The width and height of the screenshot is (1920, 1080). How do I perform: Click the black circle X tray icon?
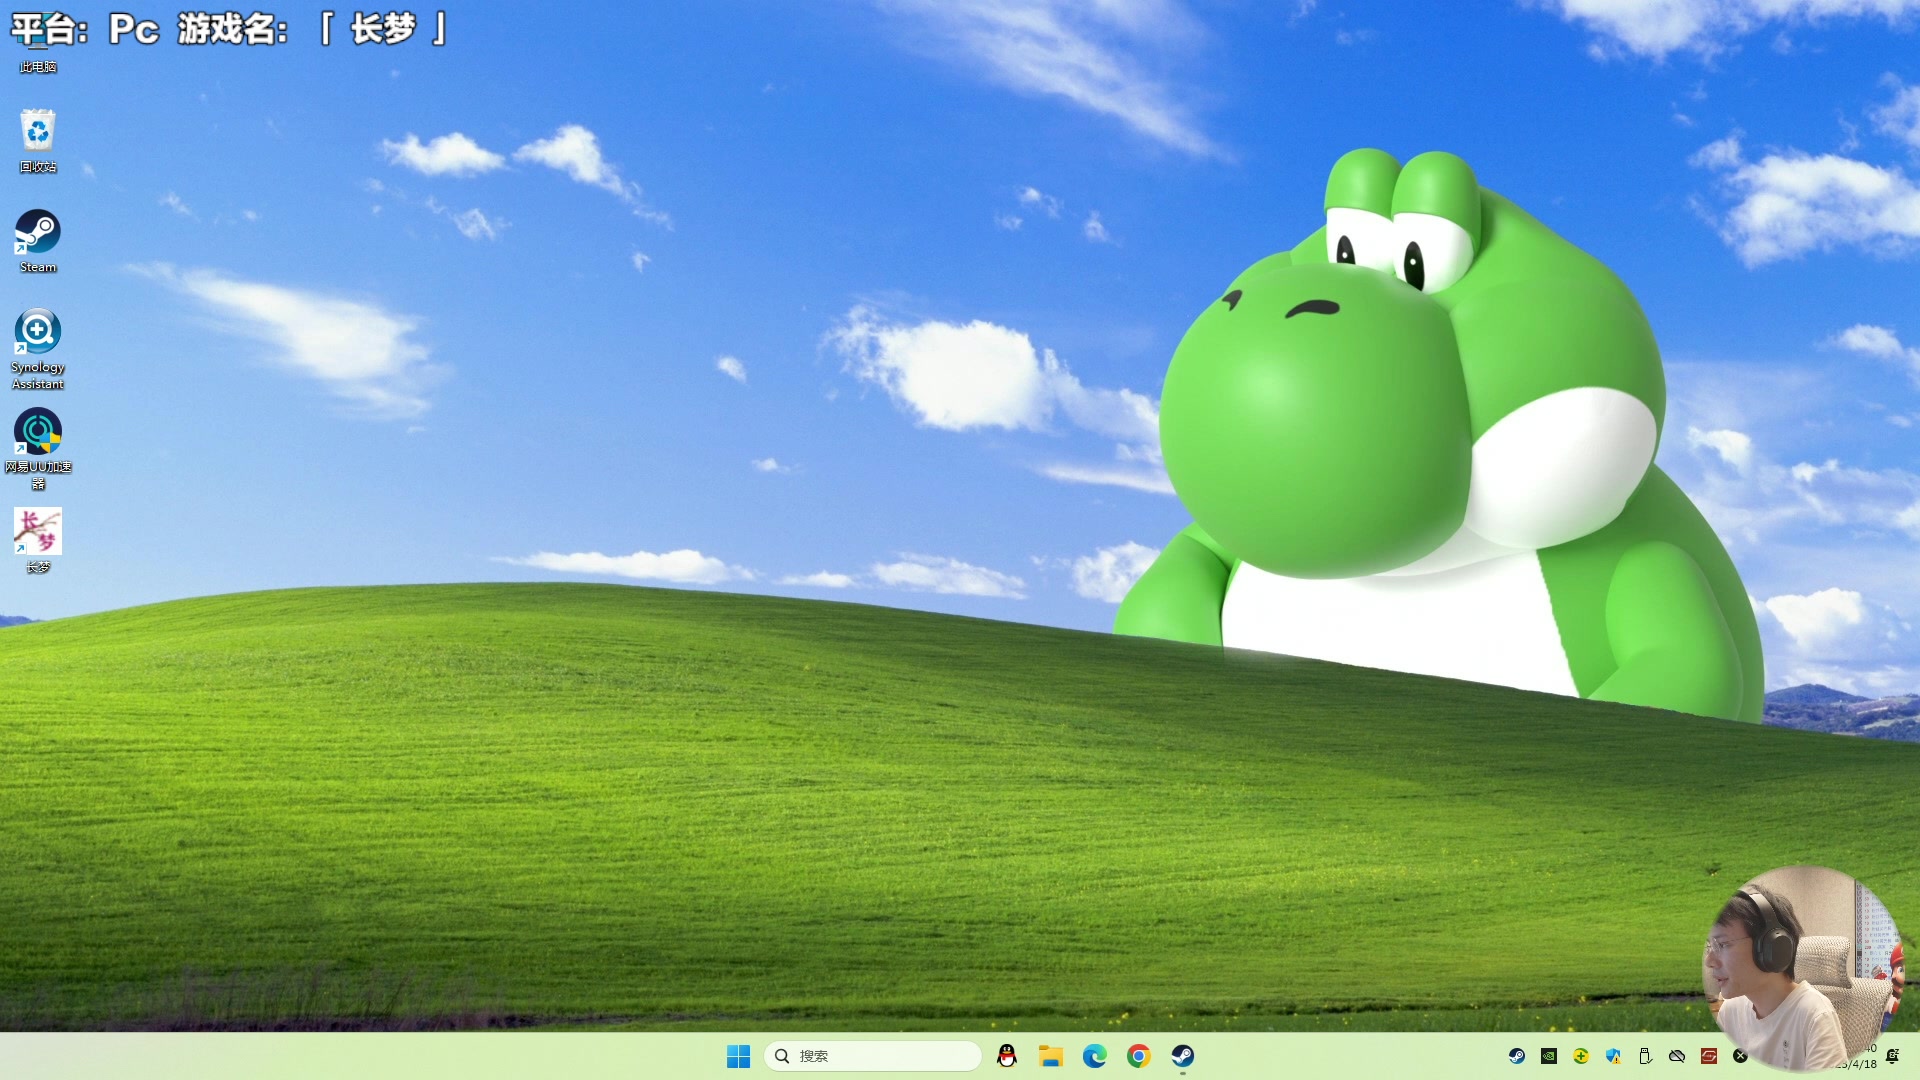tap(1740, 1056)
